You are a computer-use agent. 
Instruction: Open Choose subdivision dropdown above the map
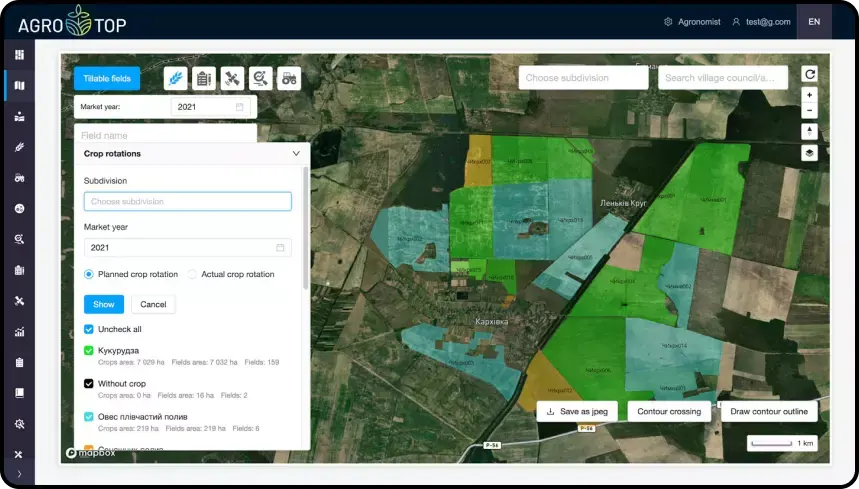tap(583, 78)
